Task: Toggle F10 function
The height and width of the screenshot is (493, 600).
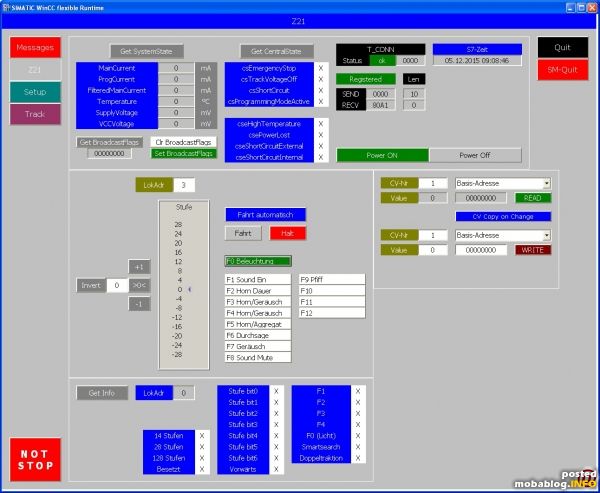Action: coord(332,291)
